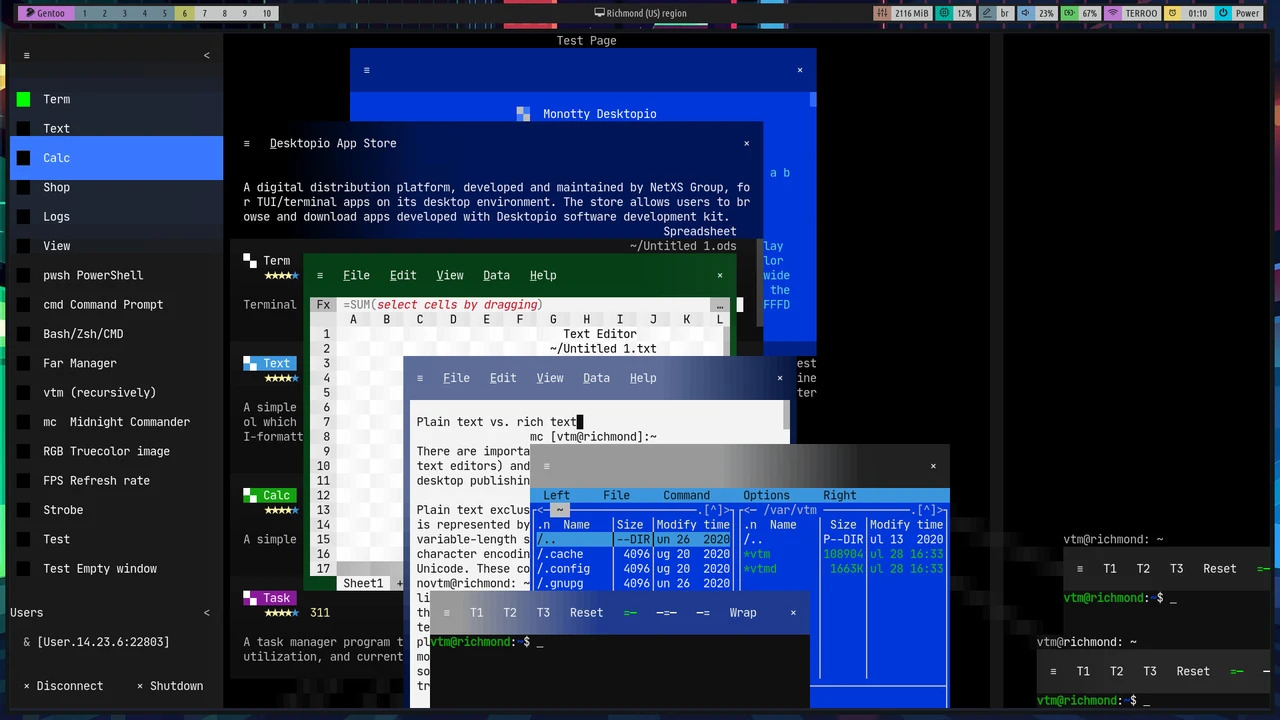This screenshot has height=720, width=1280.
Task: Click the Fx button in the spreadsheet
Action: pyautogui.click(x=323, y=305)
